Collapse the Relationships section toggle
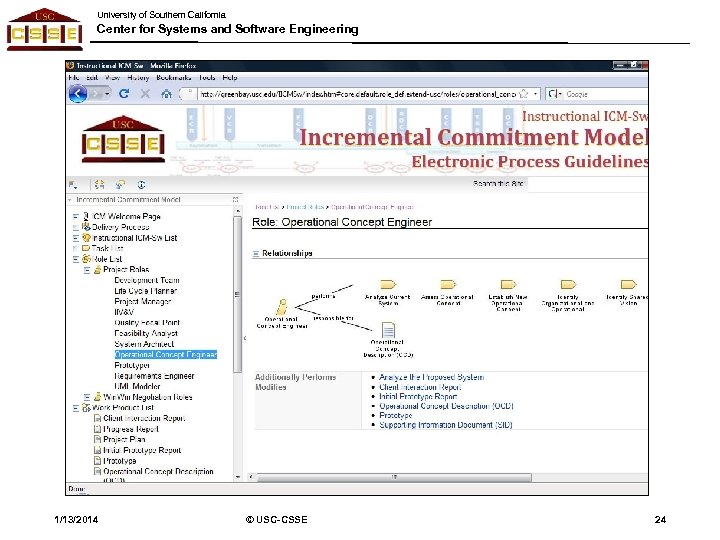The image size is (720, 540). coord(256,253)
